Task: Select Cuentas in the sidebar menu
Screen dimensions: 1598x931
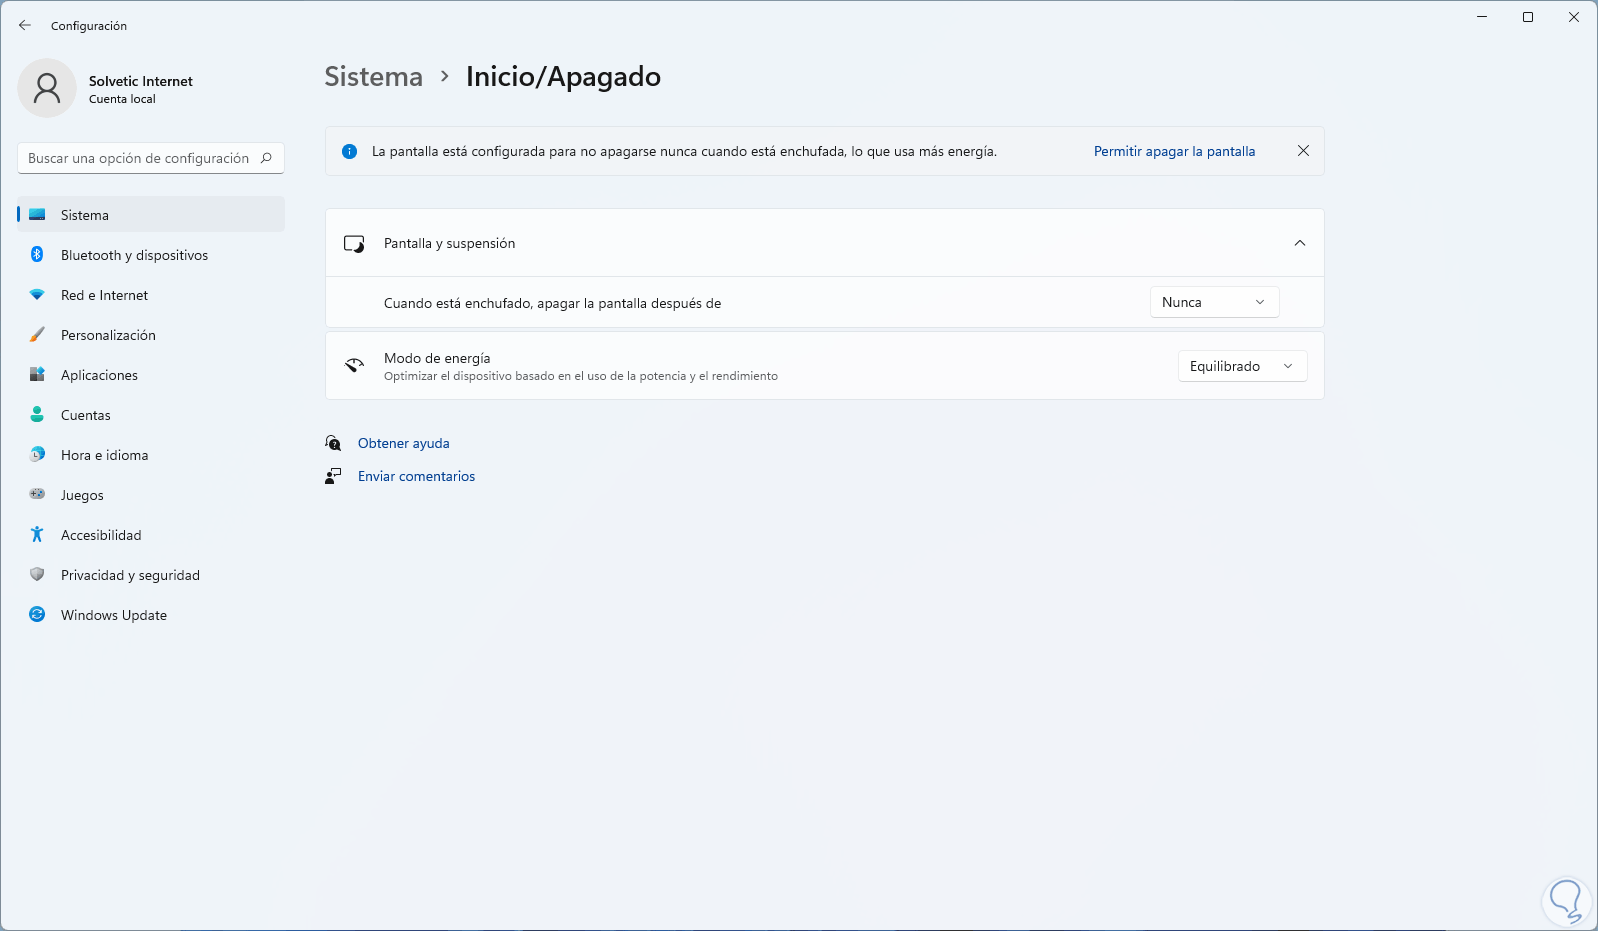Action: coord(85,415)
